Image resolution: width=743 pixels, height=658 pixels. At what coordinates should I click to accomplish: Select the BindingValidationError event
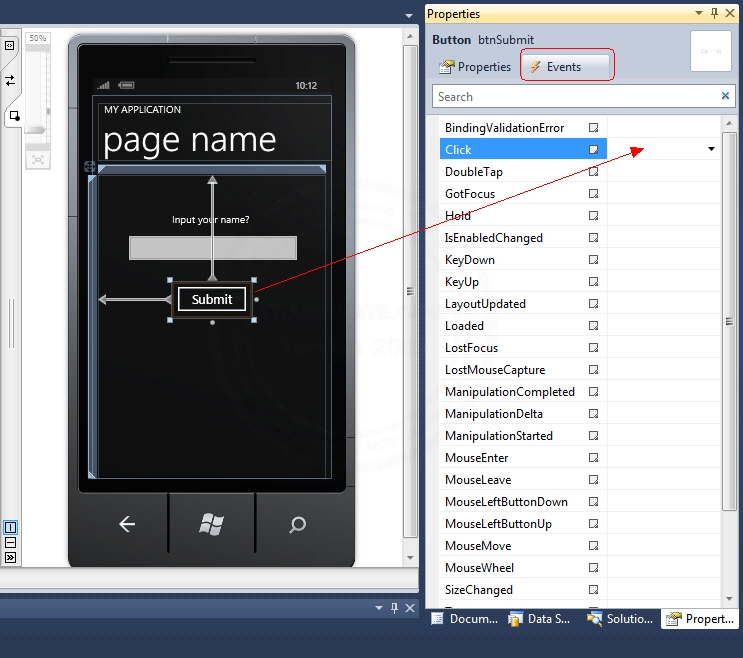[x=504, y=128]
